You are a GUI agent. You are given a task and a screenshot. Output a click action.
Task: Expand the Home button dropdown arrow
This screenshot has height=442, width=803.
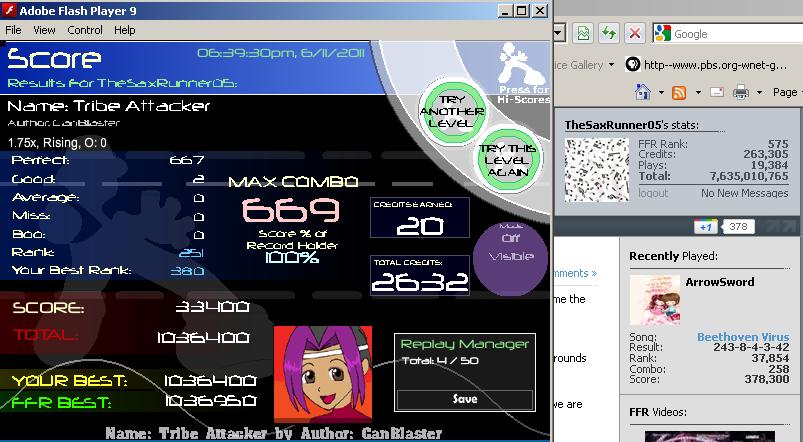coord(661,93)
